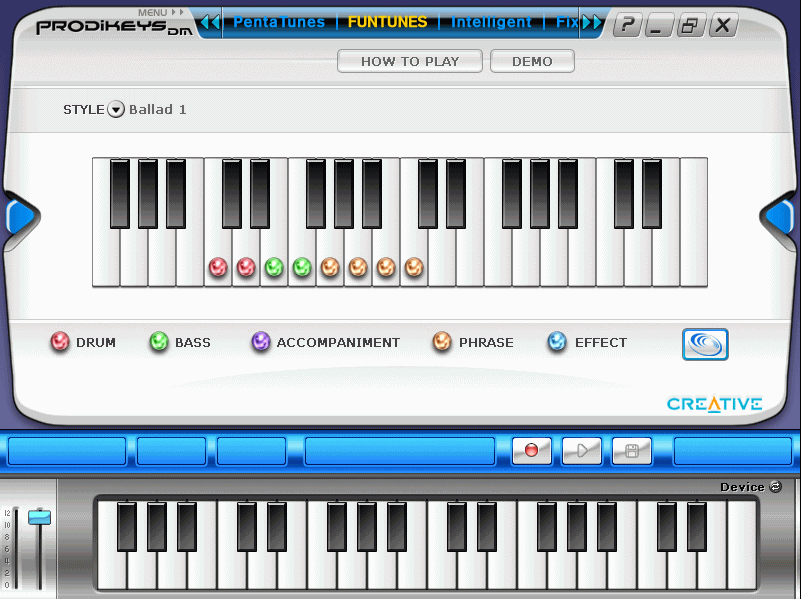Click the Device label above the lower keyboard

click(x=742, y=487)
